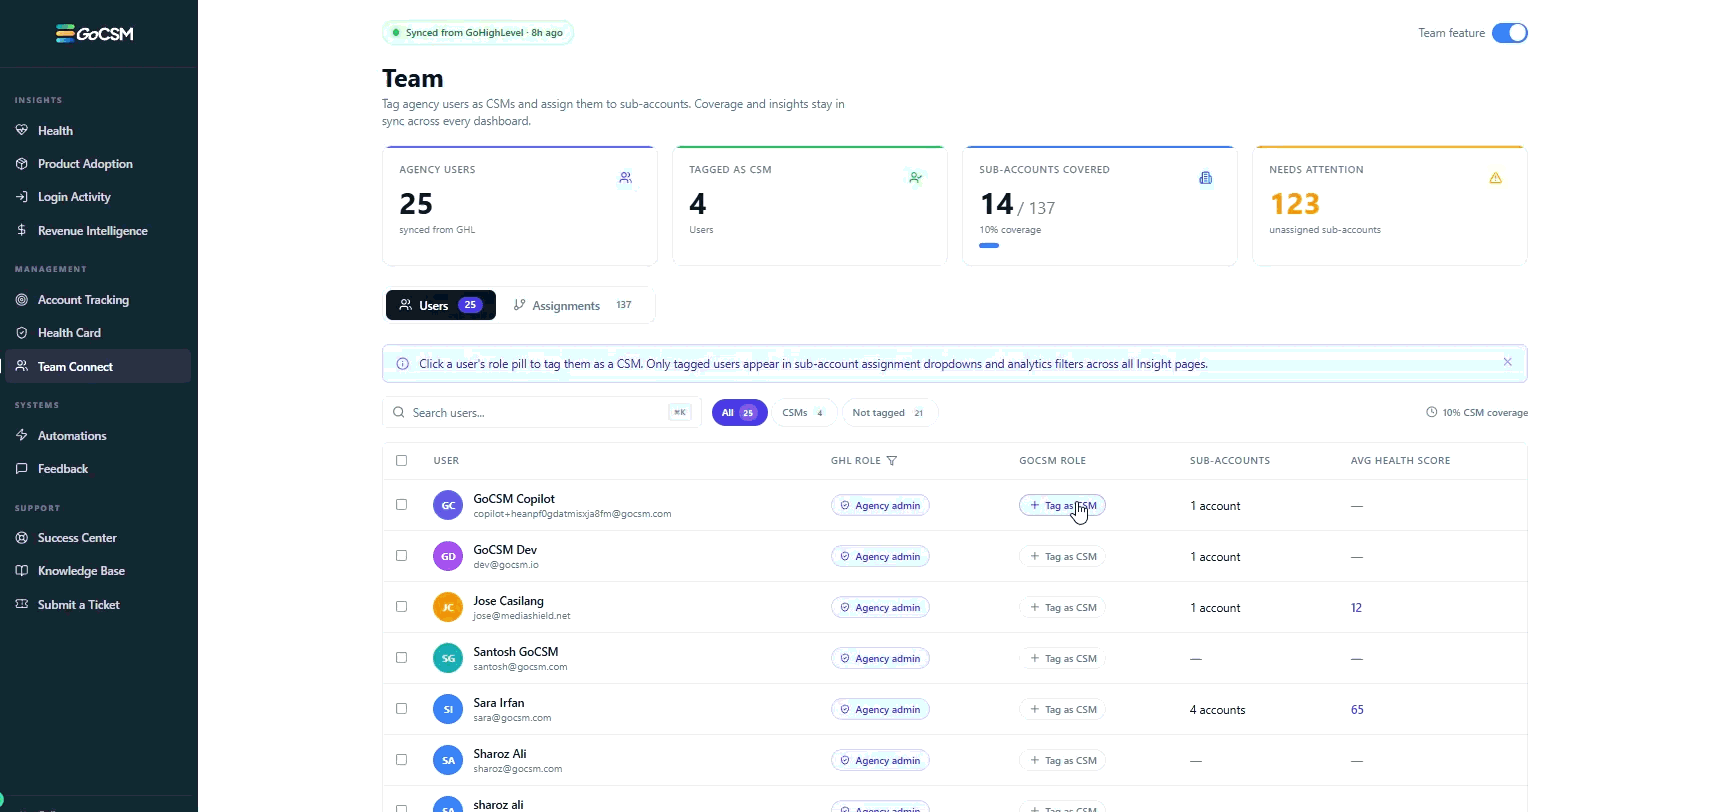The height and width of the screenshot is (812, 1710).
Task: Show All users filter
Action: [x=740, y=413]
